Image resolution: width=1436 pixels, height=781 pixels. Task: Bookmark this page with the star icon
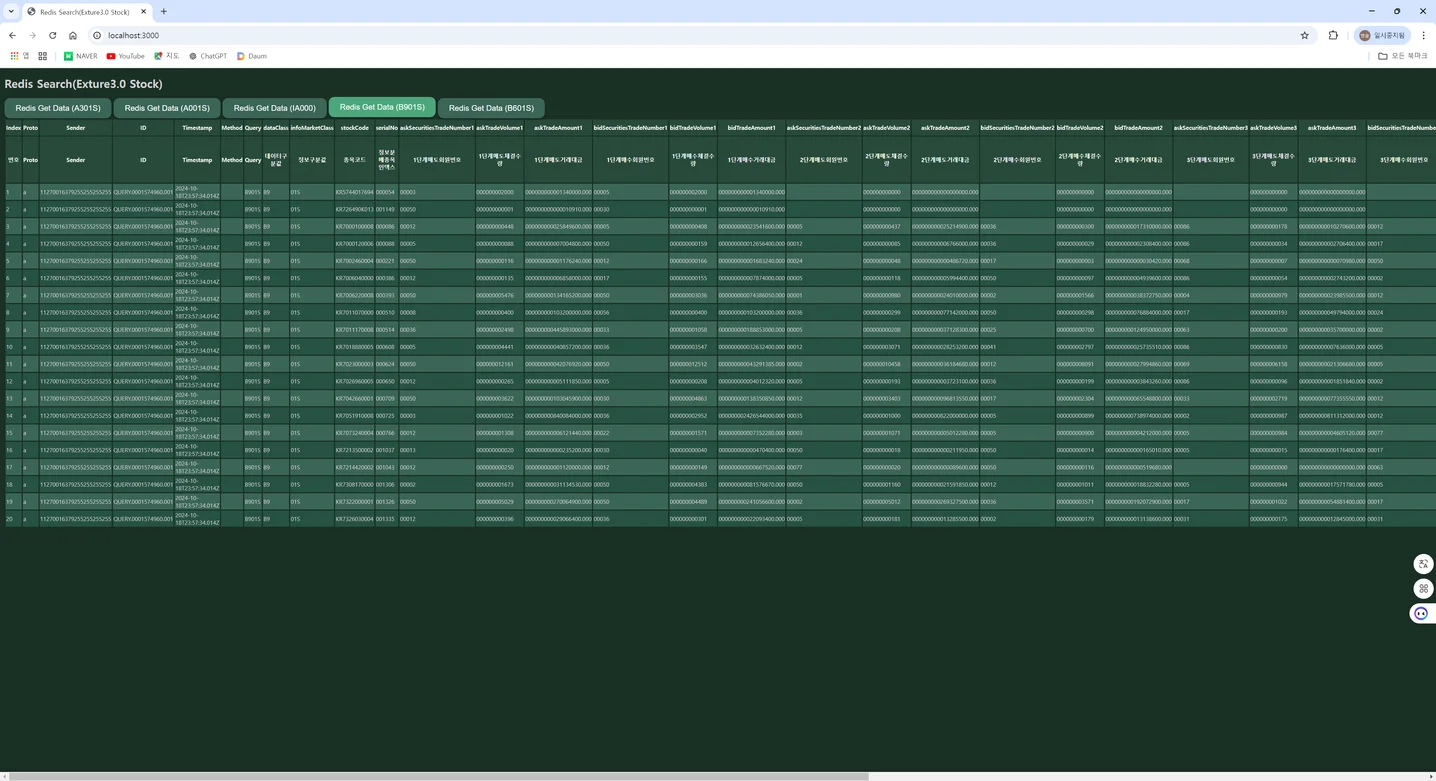[x=1305, y=35]
